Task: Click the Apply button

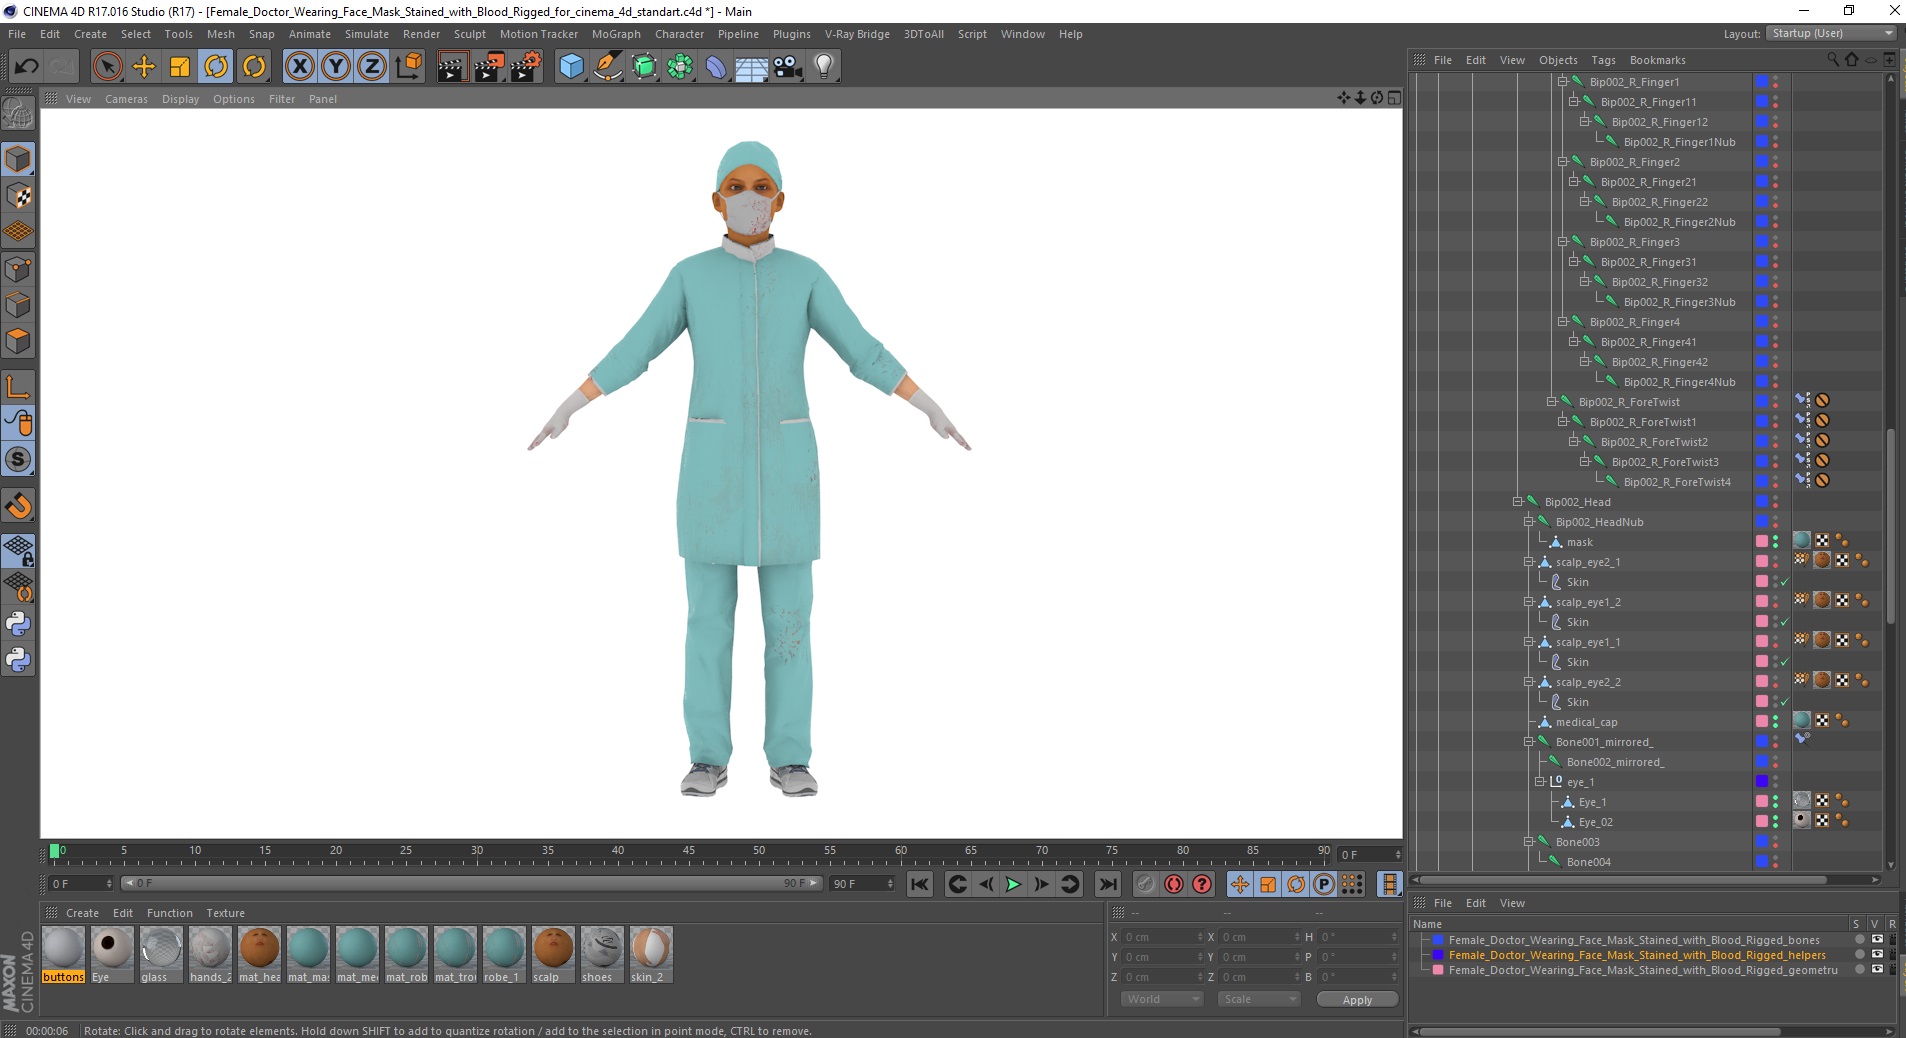Action: click(1357, 999)
